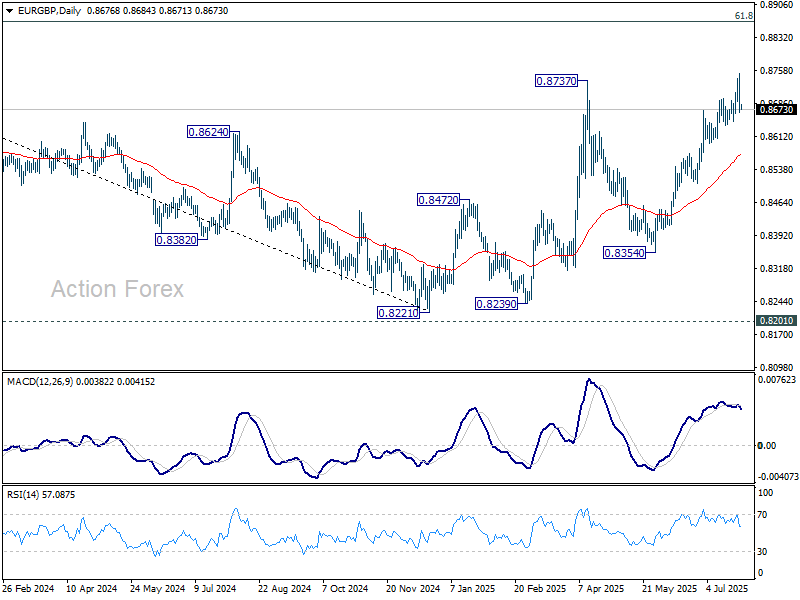
Task: Select the 20 Nov 2024 date marker
Action: coord(412,588)
